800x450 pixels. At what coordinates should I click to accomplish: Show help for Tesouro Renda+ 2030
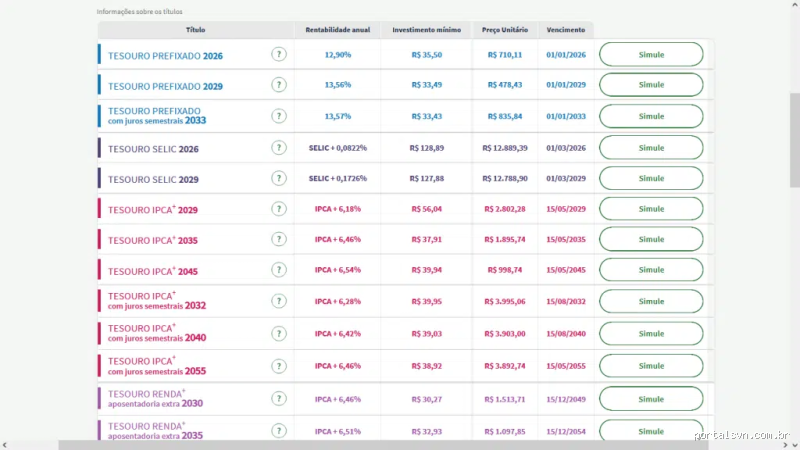click(279, 398)
